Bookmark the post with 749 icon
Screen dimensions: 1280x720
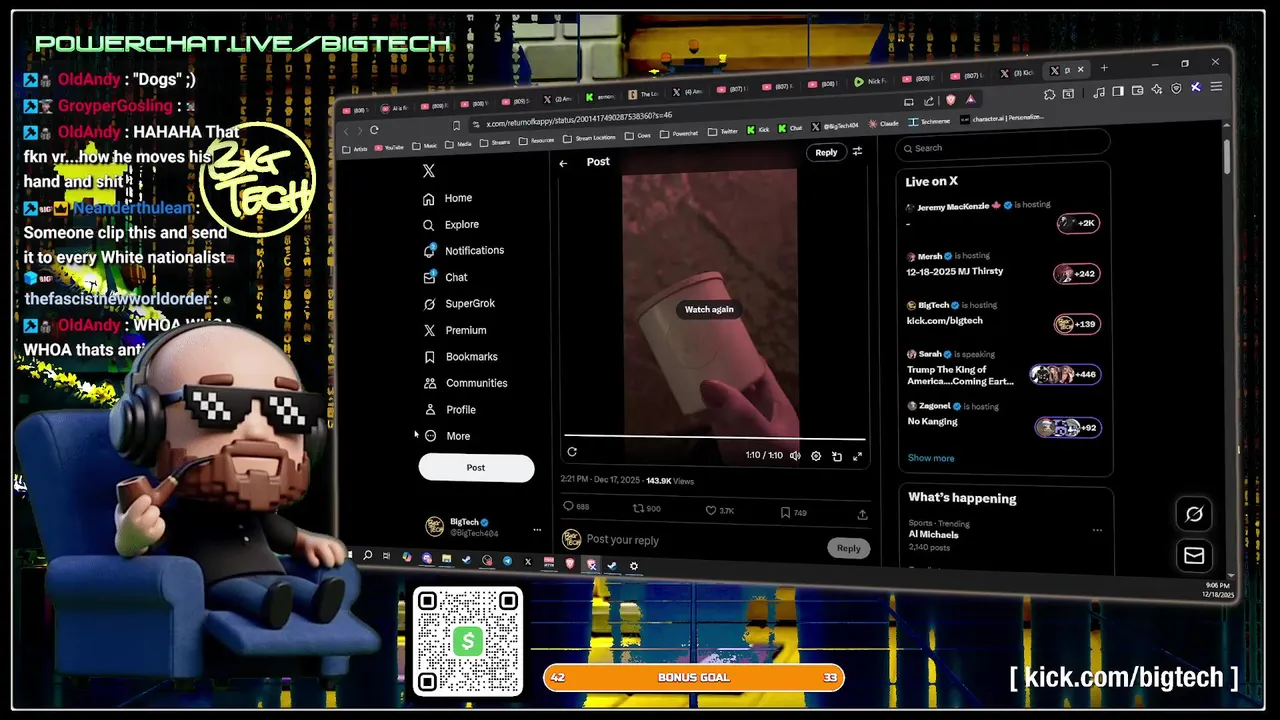click(x=785, y=513)
